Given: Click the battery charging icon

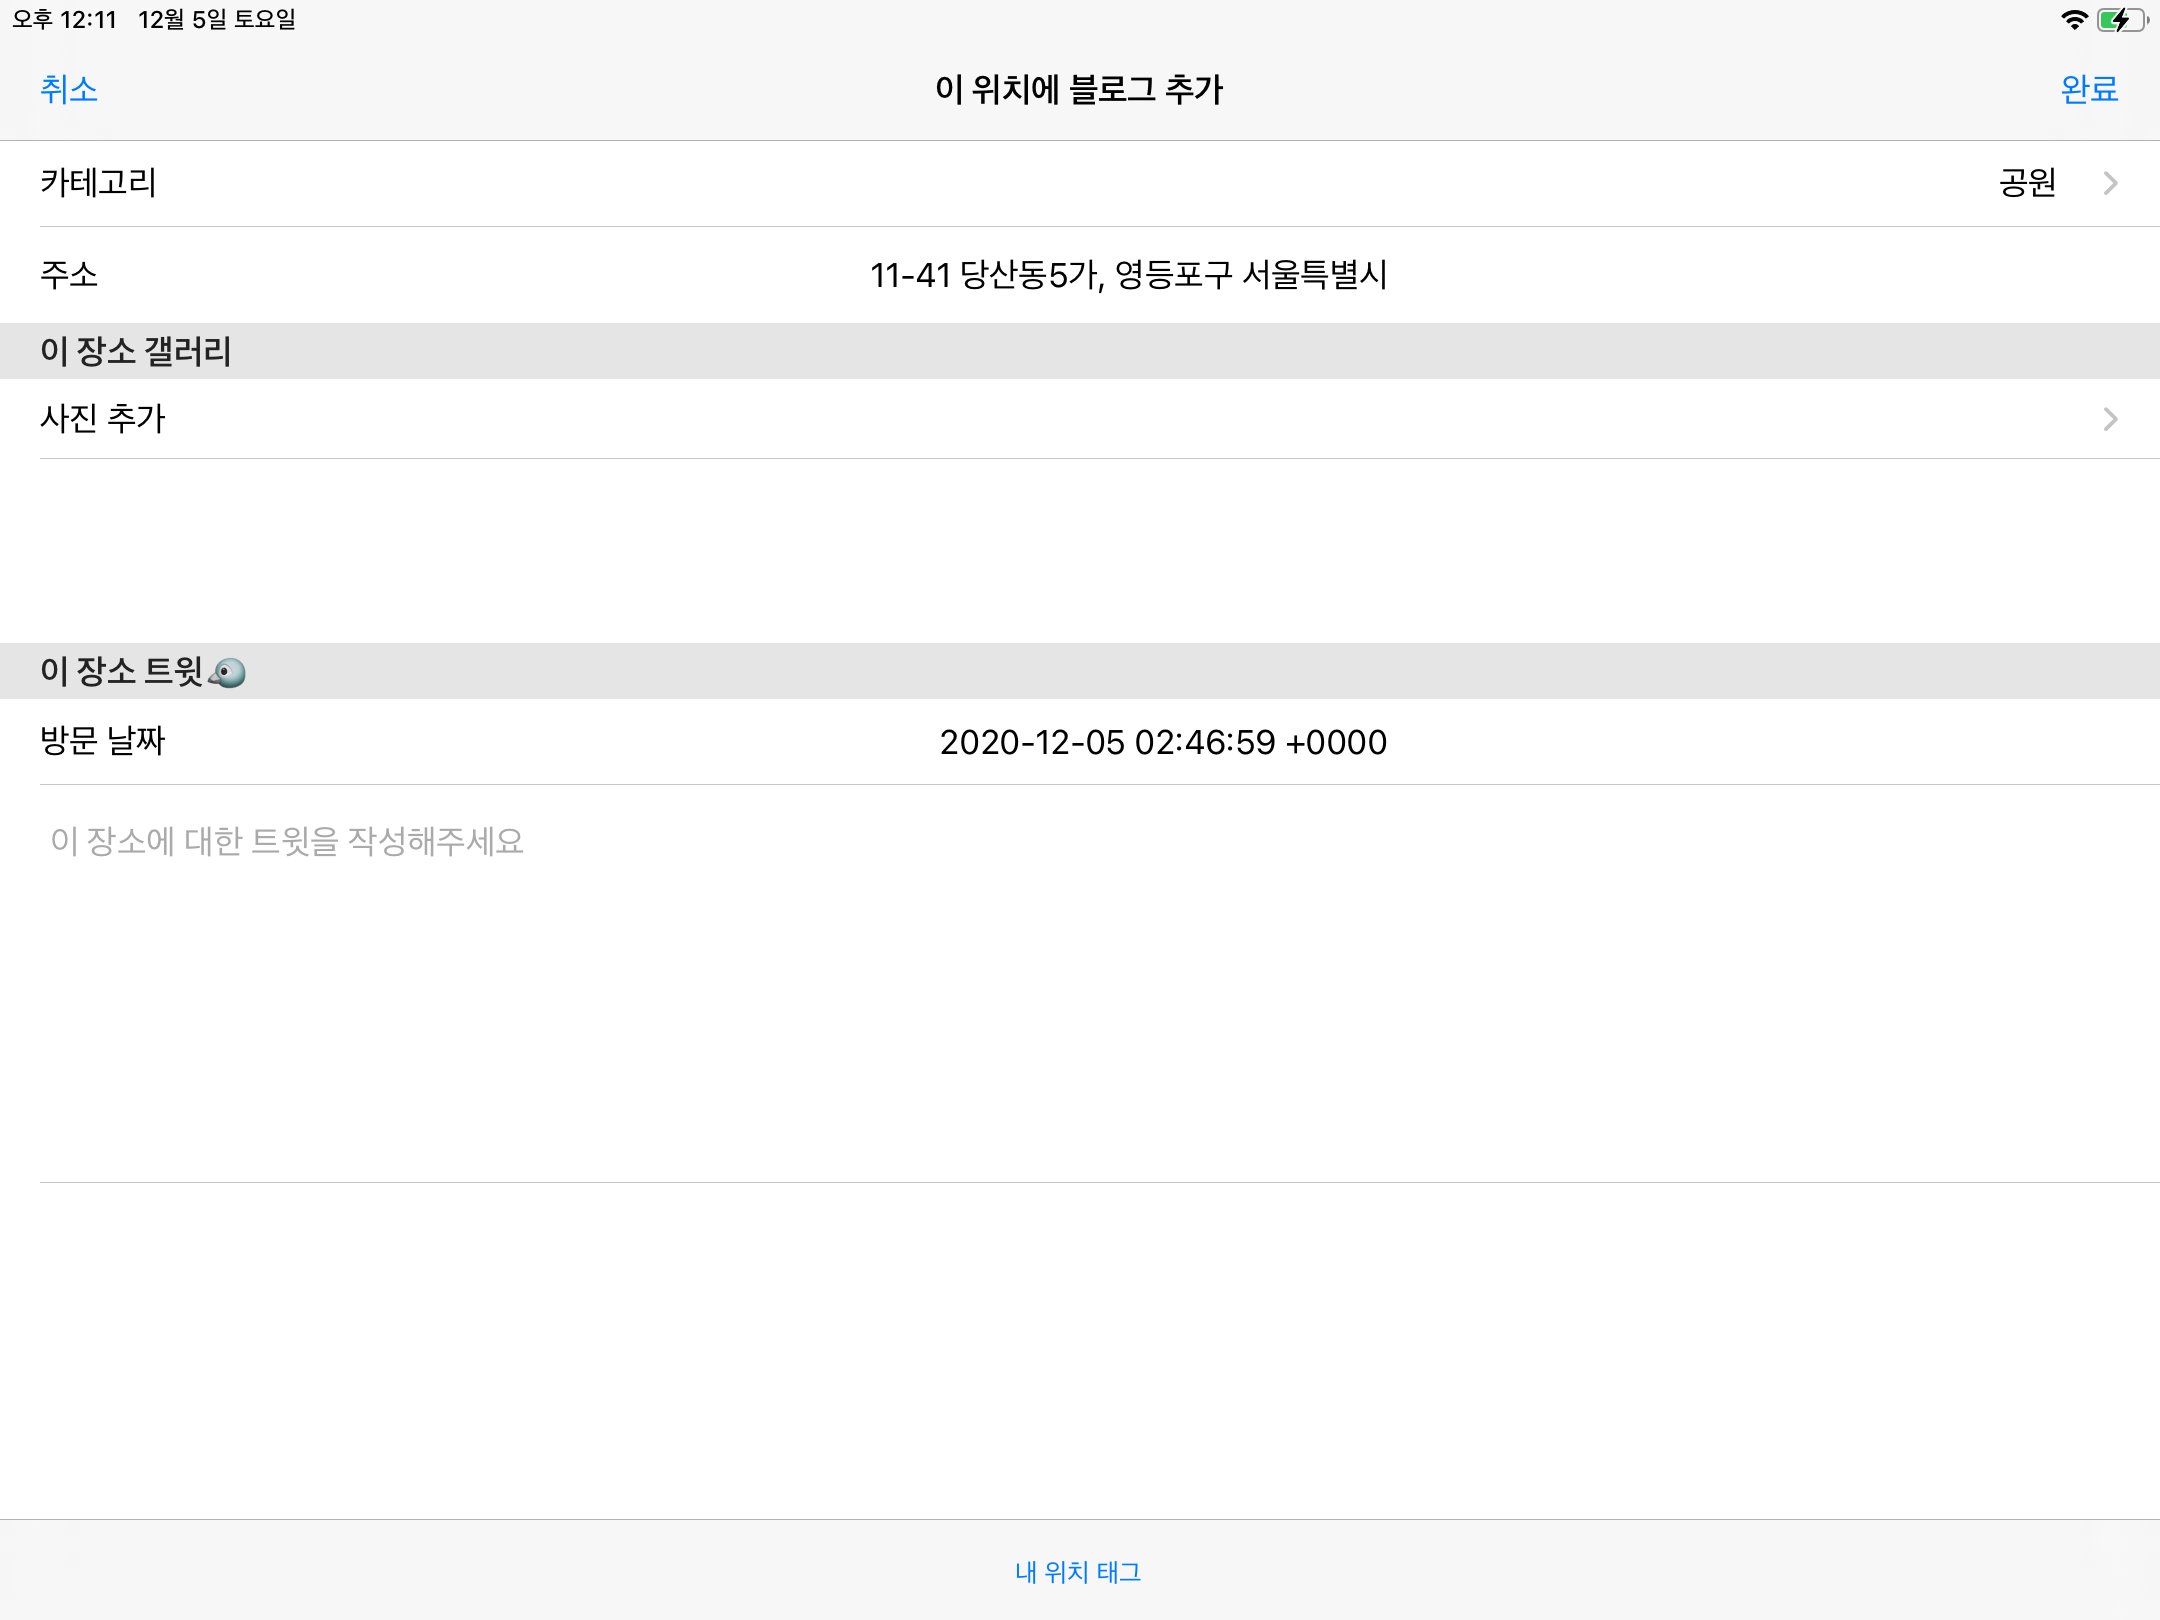Looking at the screenshot, I should (x=2120, y=20).
